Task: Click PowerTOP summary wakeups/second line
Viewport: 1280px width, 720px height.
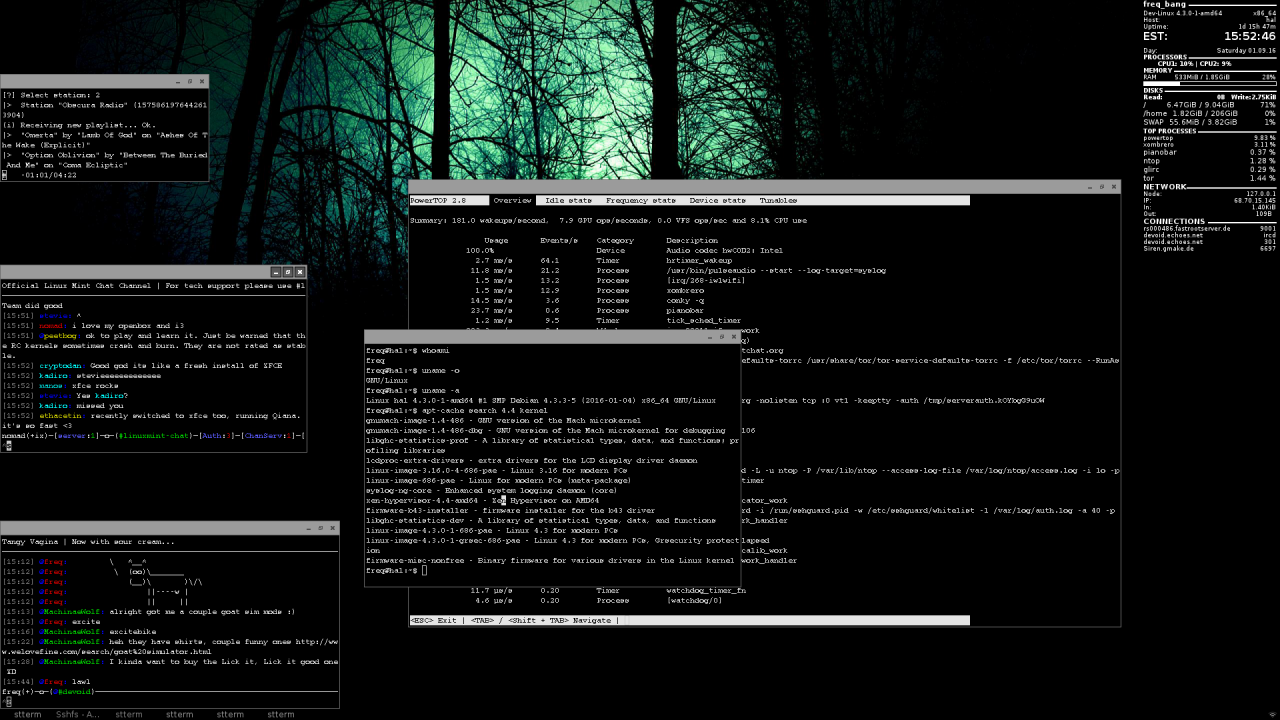Action: (x=608, y=221)
